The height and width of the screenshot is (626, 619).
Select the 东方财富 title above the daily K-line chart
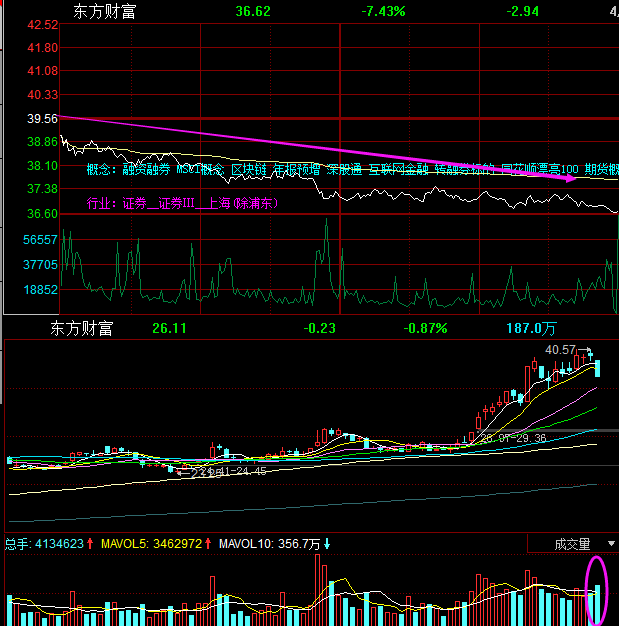(x=81, y=328)
